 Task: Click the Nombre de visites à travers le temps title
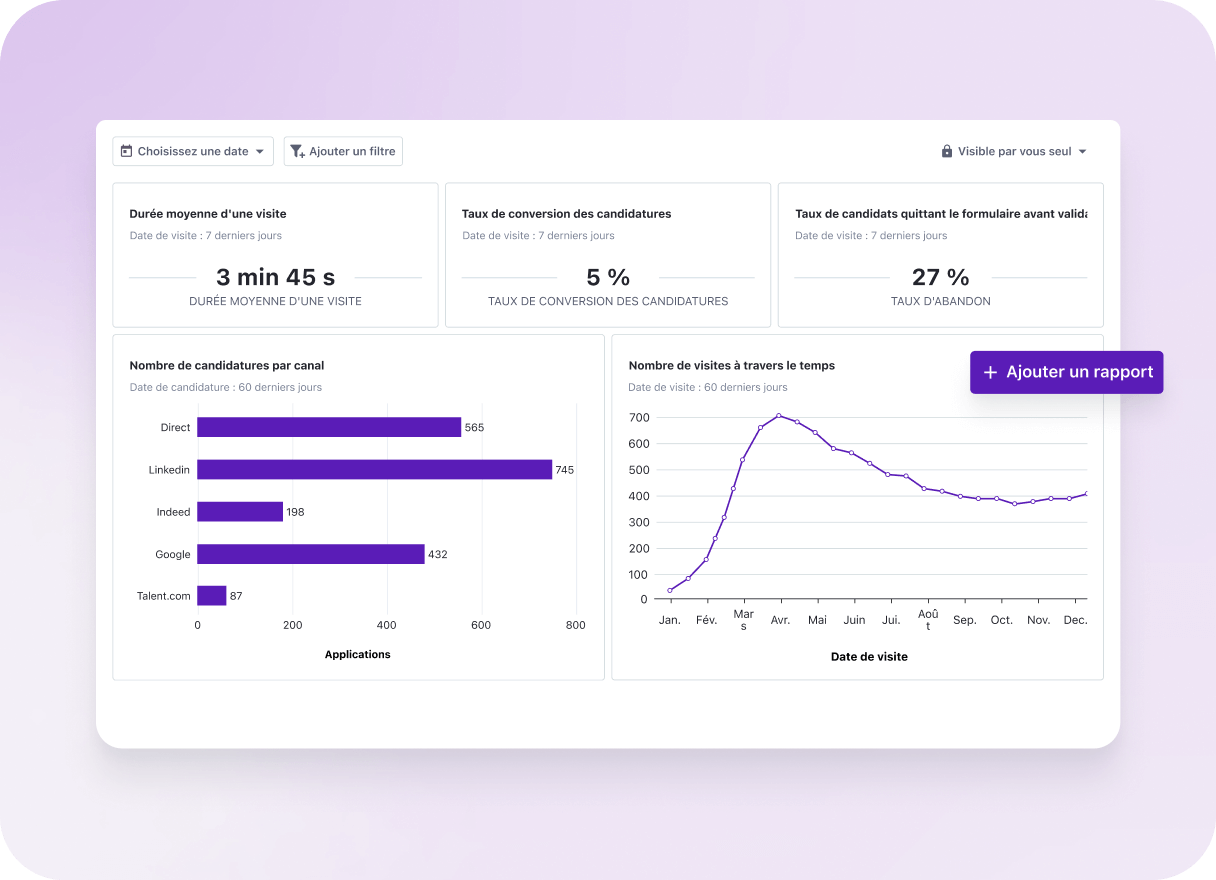pos(732,365)
